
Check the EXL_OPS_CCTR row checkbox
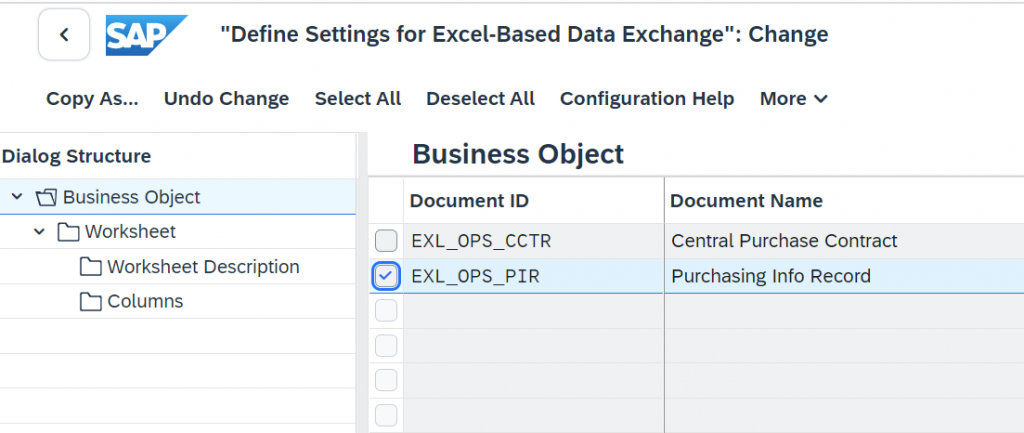coord(386,241)
